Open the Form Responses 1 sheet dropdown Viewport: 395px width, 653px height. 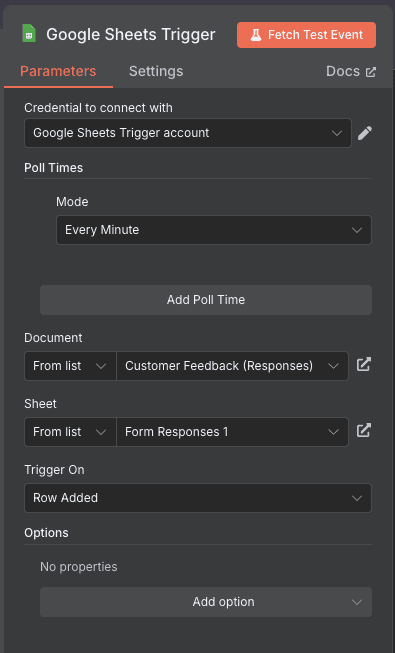point(232,432)
